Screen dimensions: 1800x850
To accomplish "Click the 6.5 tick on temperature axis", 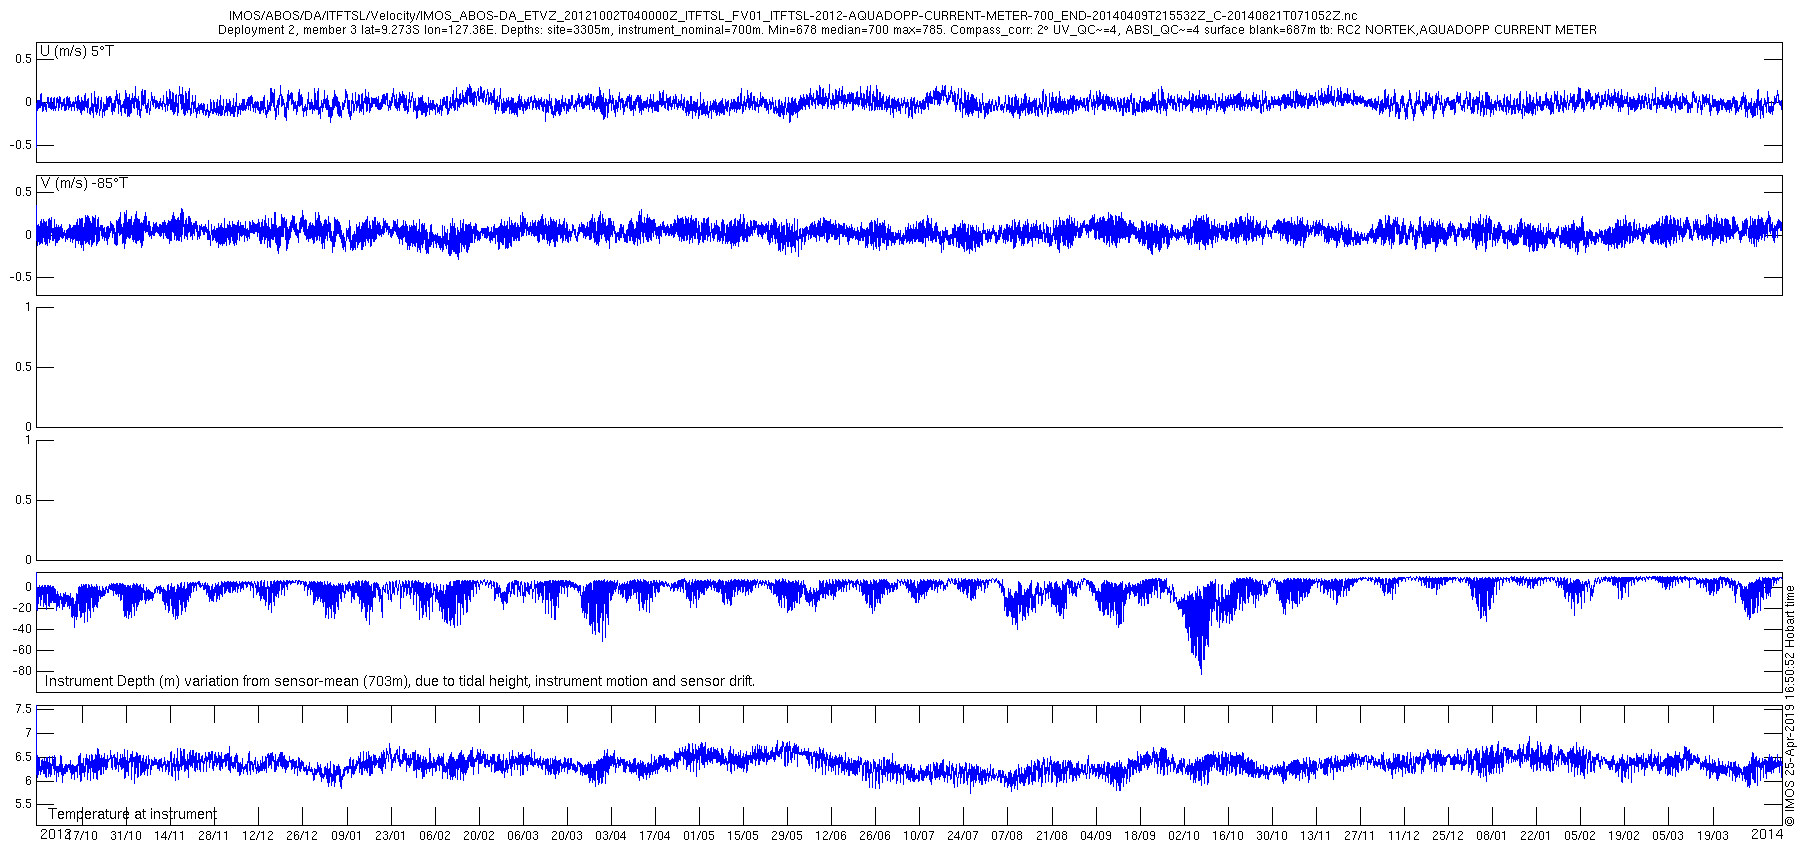I will click(x=23, y=757).
